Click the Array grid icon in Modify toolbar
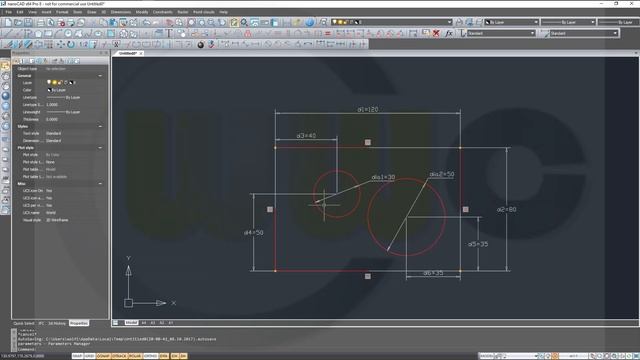640x360 pixels. [x=49, y=44]
